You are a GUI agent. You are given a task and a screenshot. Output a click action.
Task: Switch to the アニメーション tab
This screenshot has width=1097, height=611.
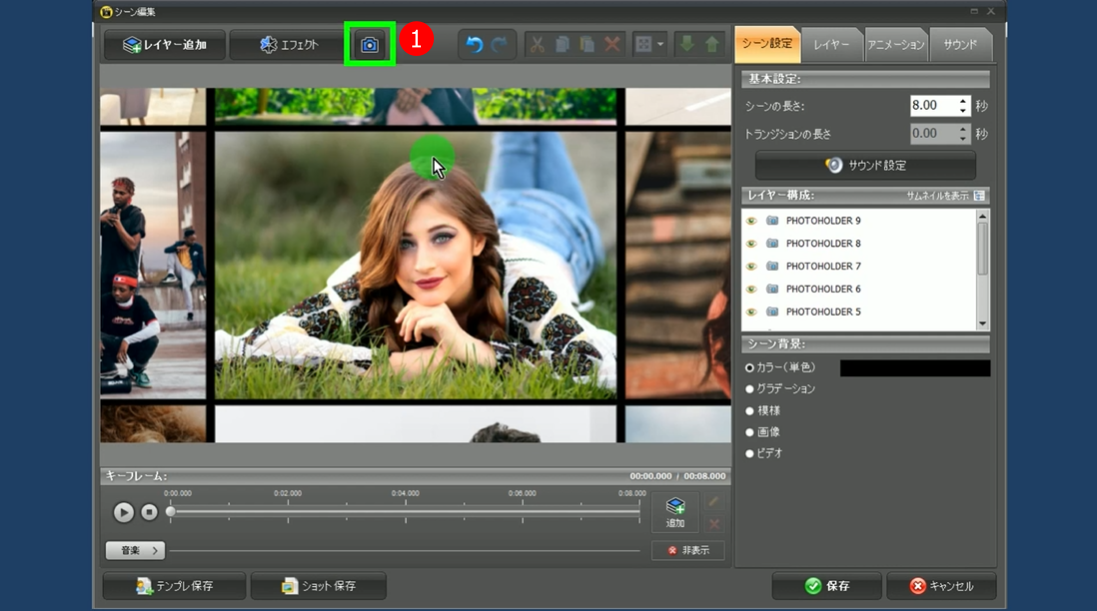pyautogui.click(x=895, y=45)
